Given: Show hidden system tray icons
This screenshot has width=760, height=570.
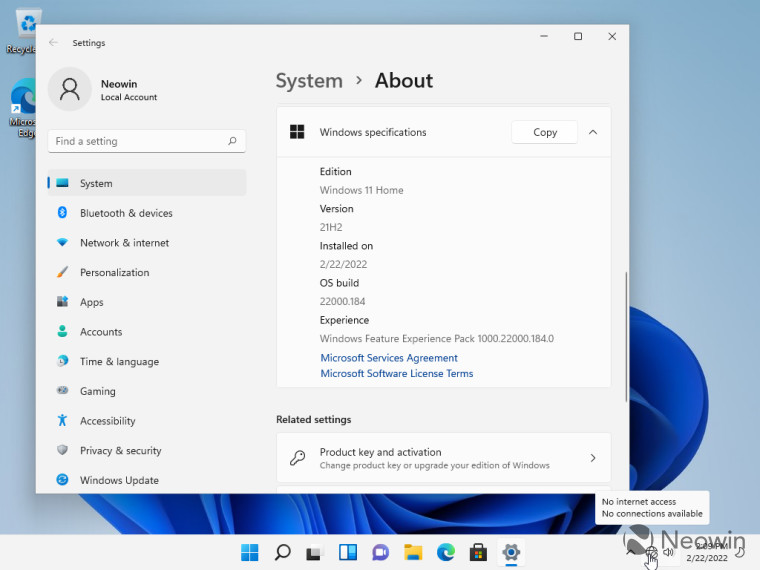Looking at the screenshot, I should 630,550.
